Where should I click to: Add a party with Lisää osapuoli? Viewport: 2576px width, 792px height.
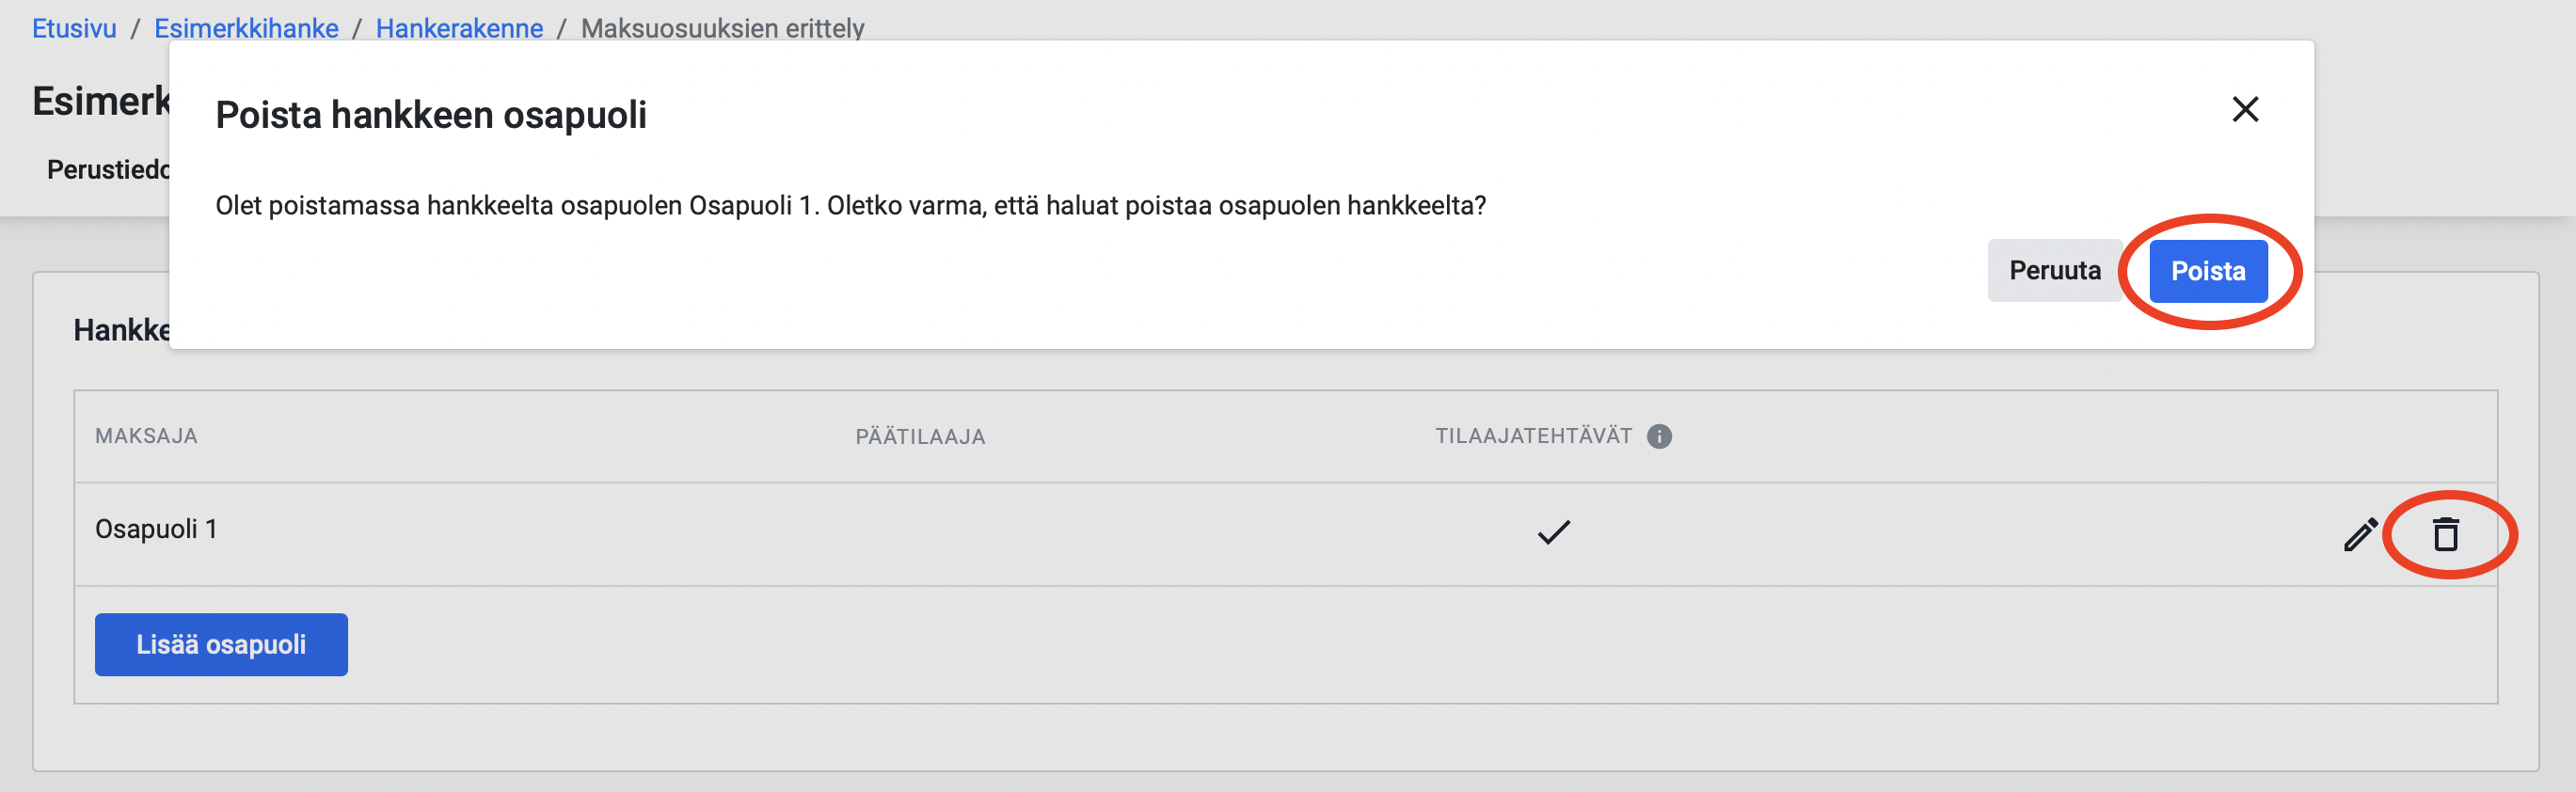(x=221, y=644)
